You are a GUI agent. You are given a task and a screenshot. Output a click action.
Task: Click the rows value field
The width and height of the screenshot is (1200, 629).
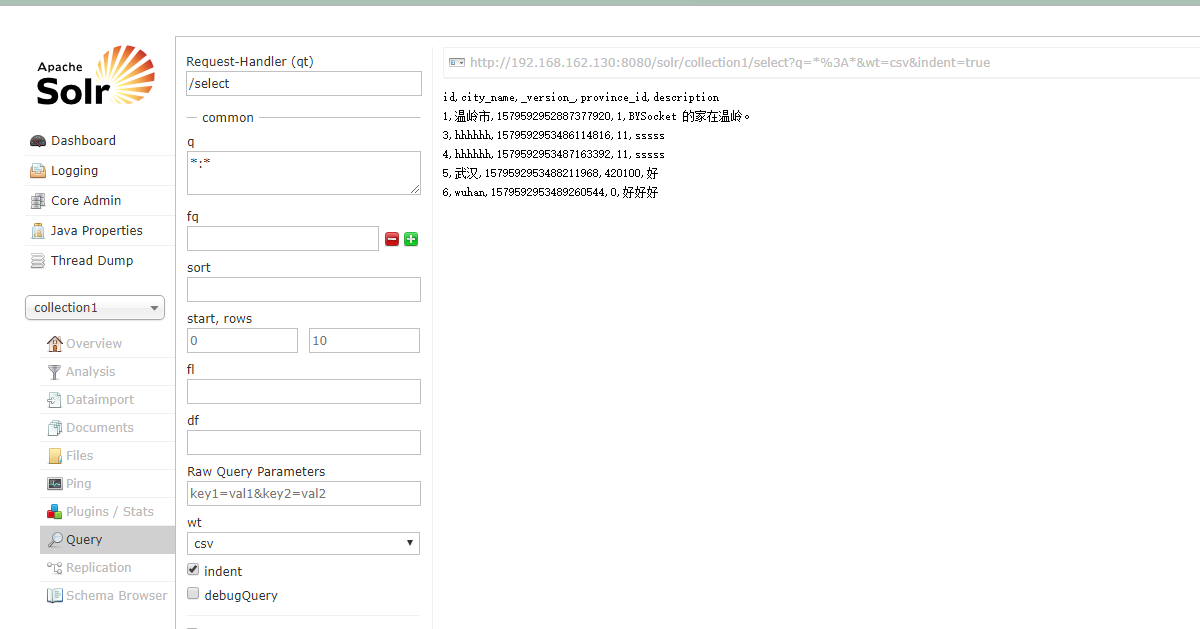364,341
